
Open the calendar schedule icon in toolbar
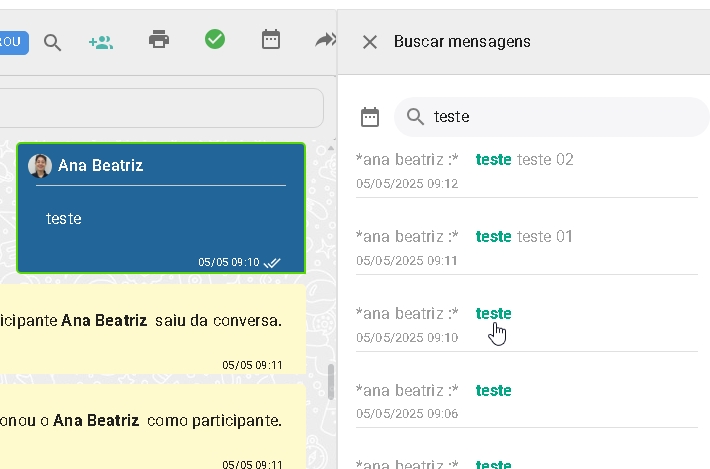(x=271, y=39)
